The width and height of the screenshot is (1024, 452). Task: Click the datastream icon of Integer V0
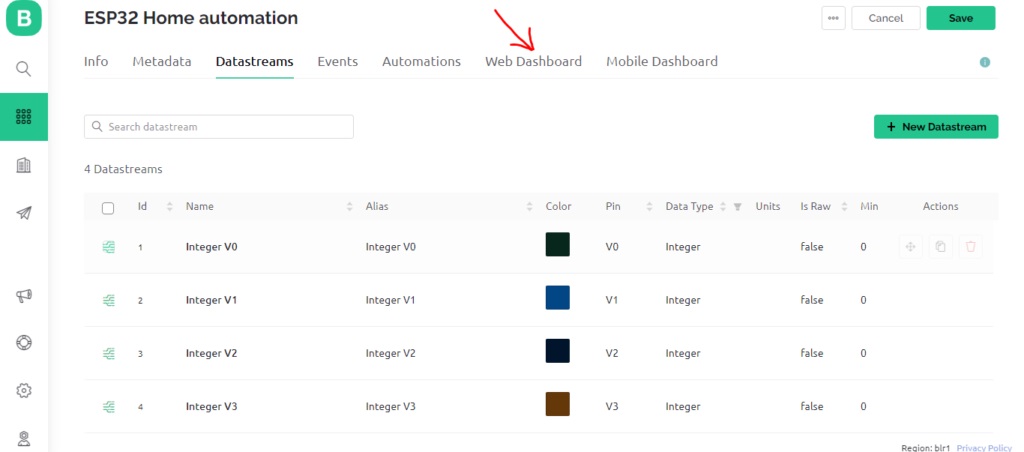pos(108,248)
